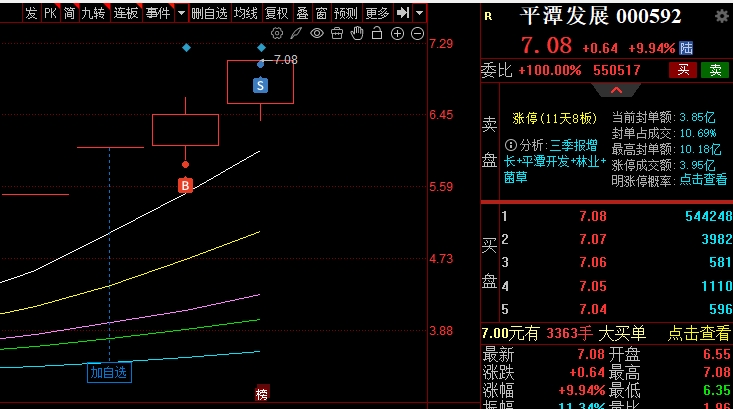Click bid level 4 price 7.05
This screenshot has width=733, height=409.
[593, 286]
